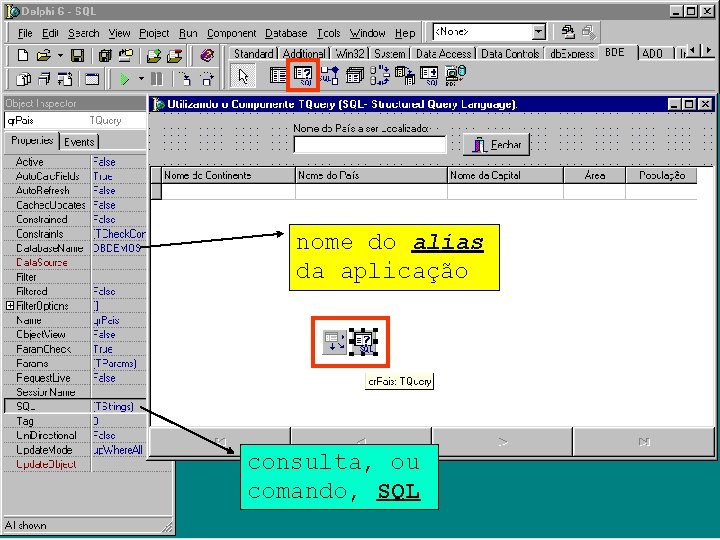
Task: Open the Run button dropdown arrow
Action: pyautogui.click(x=141, y=79)
